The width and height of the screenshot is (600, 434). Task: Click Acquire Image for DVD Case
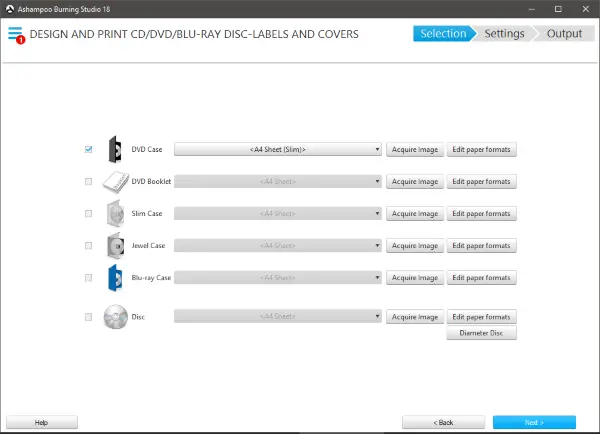[x=415, y=150]
